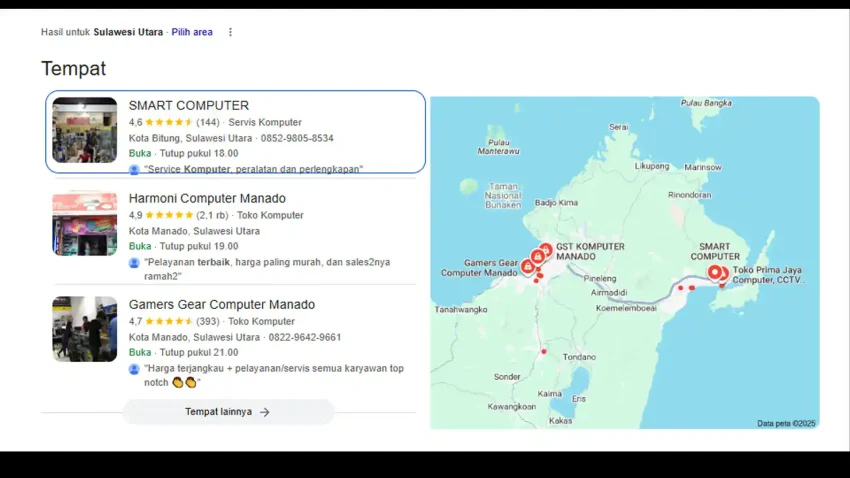Screen dimensions: 850x478
Task: Click phone number 0822-9642-9661
Action: click(x=305, y=337)
